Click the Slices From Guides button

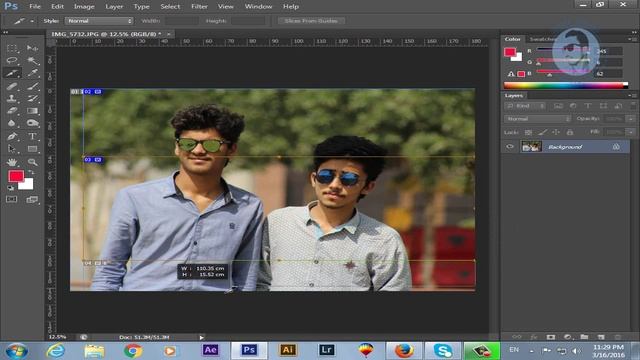click(311, 21)
